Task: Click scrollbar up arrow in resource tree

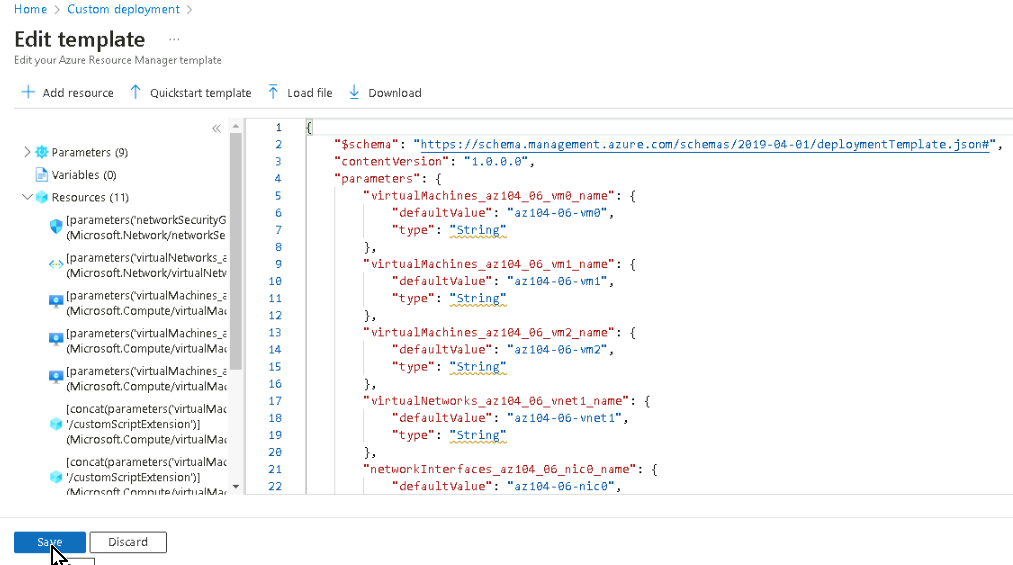Action: tap(236, 127)
